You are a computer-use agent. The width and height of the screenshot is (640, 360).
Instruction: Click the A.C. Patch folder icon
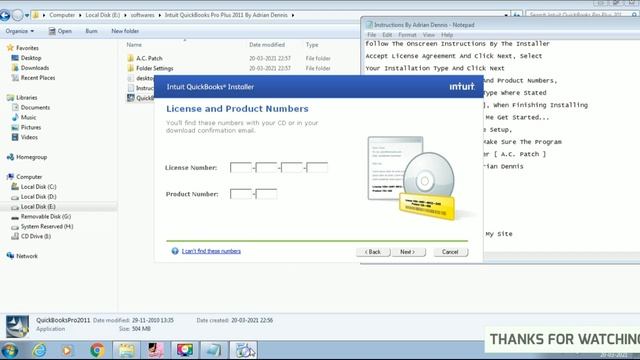click(x=131, y=58)
